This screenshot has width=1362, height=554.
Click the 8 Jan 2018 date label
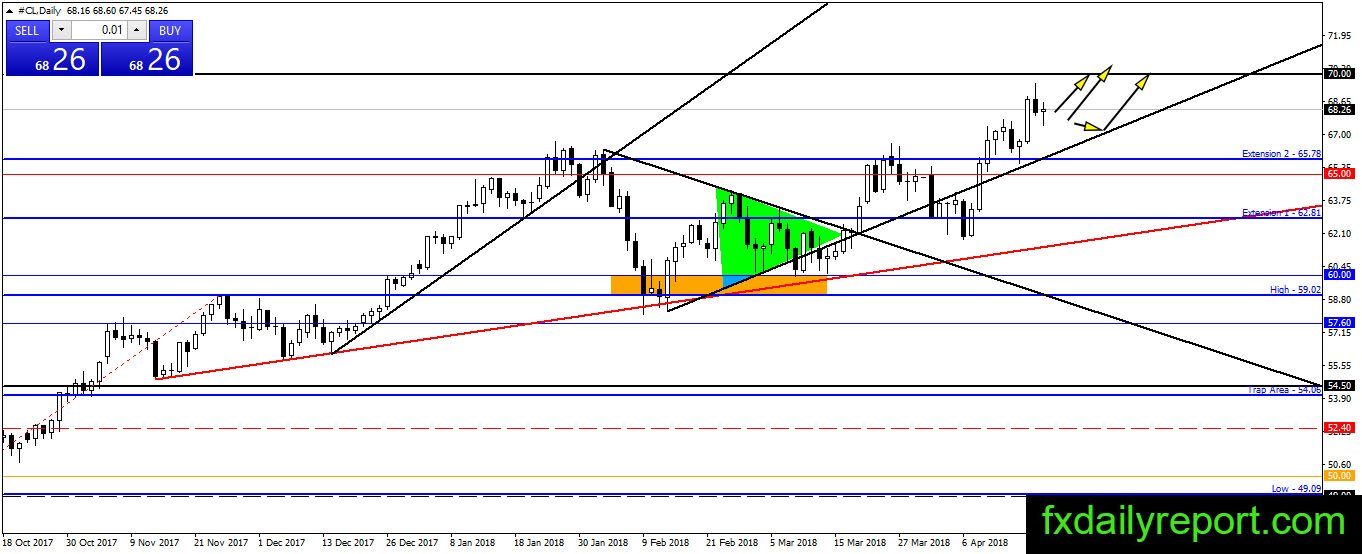[473, 543]
